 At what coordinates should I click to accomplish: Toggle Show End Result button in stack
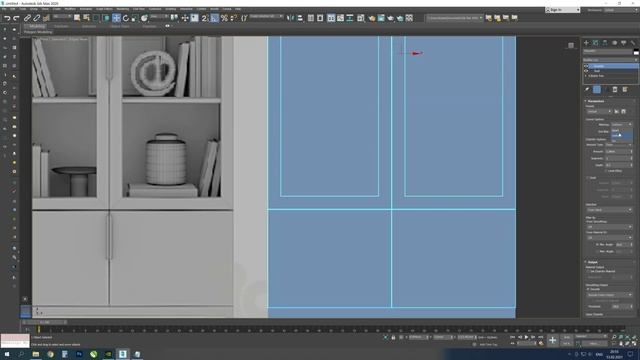click(x=597, y=89)
